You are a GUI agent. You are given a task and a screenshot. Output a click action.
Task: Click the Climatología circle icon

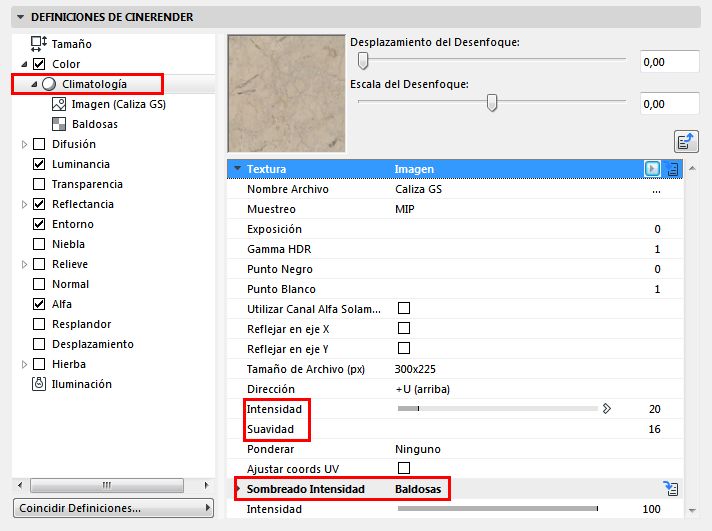coord(49,84)
